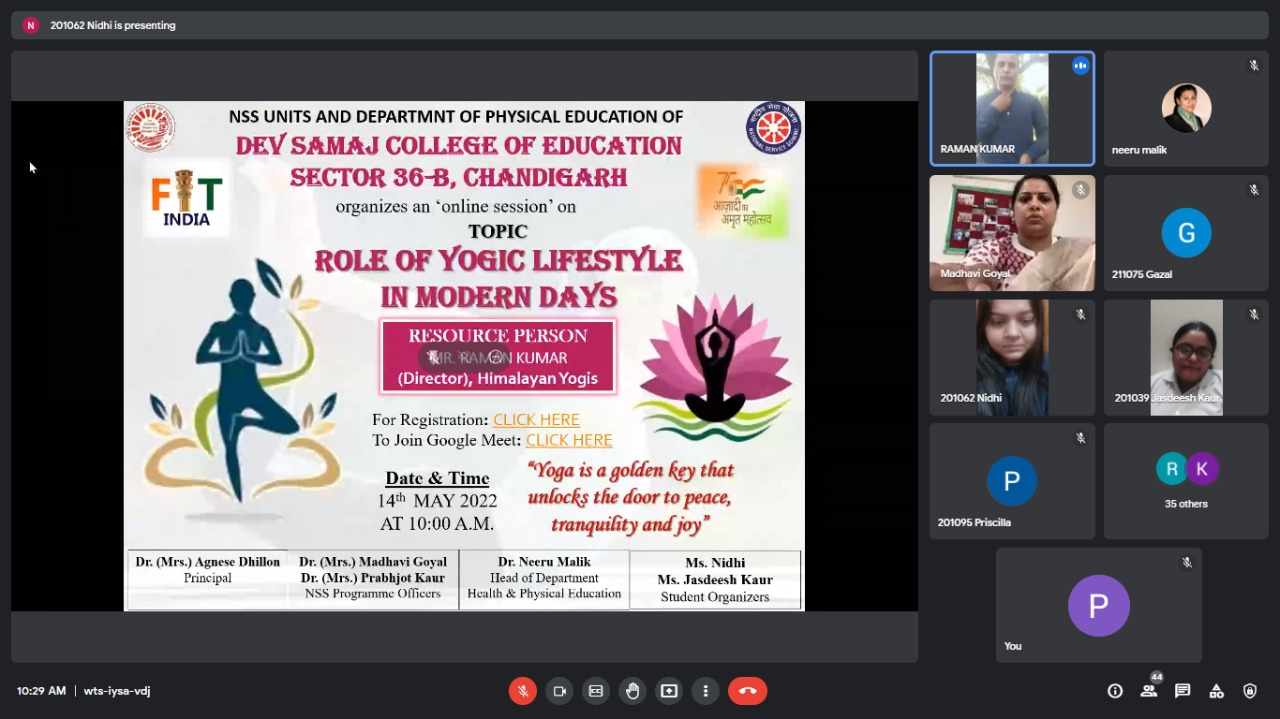Image resolution: width=1280 pixels, height=719 pixels.
Task: Click muted mic icon on 201062 Nidhi tile
Action: click(1080, 314)
